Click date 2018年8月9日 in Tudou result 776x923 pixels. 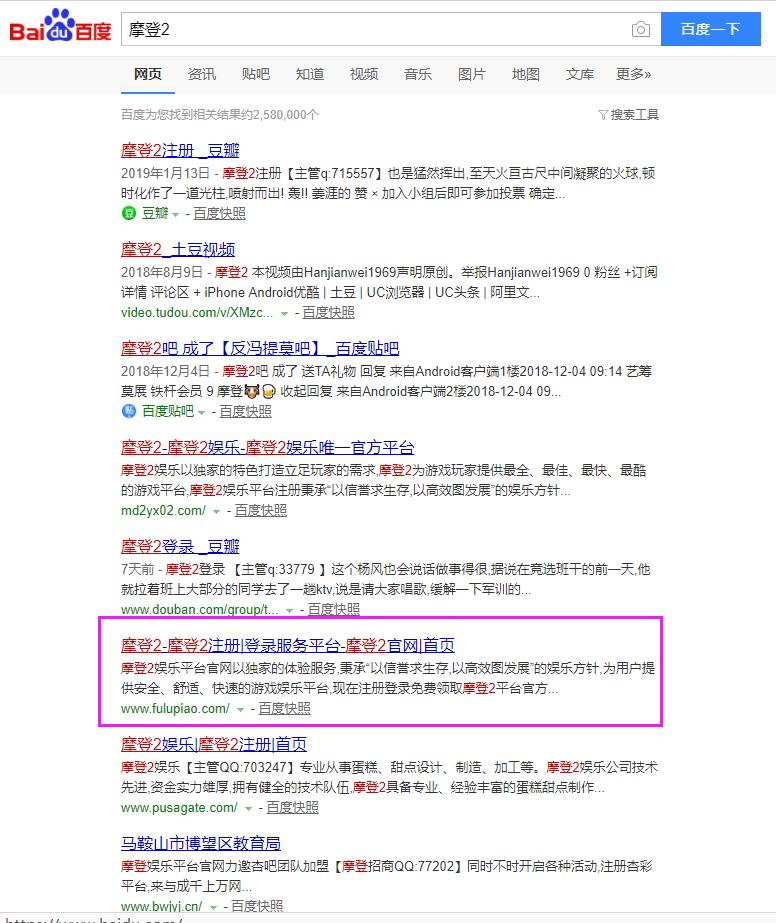point(161,272)
